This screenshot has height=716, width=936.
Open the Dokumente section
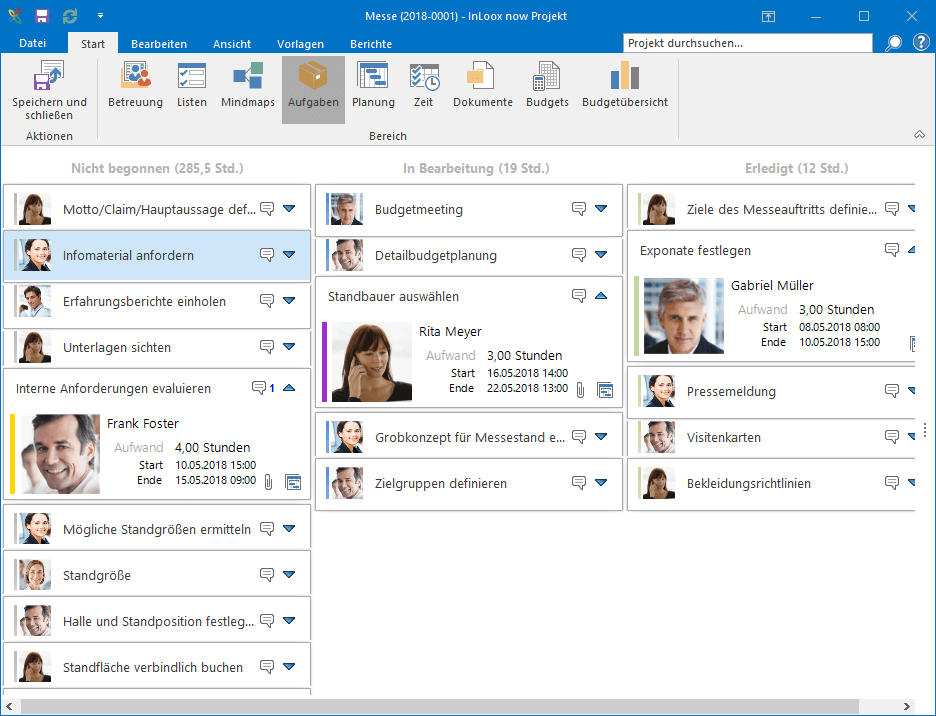point(482,85)
